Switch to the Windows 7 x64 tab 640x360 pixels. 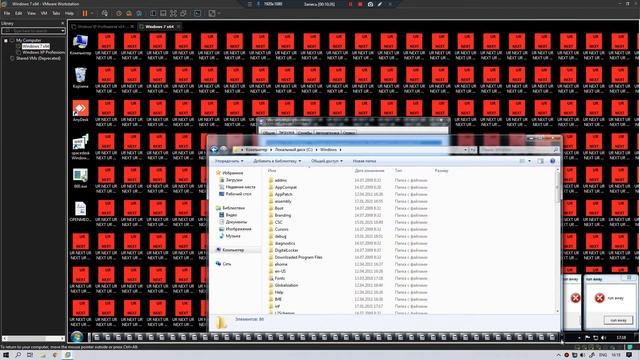click(x=159, y=27)
